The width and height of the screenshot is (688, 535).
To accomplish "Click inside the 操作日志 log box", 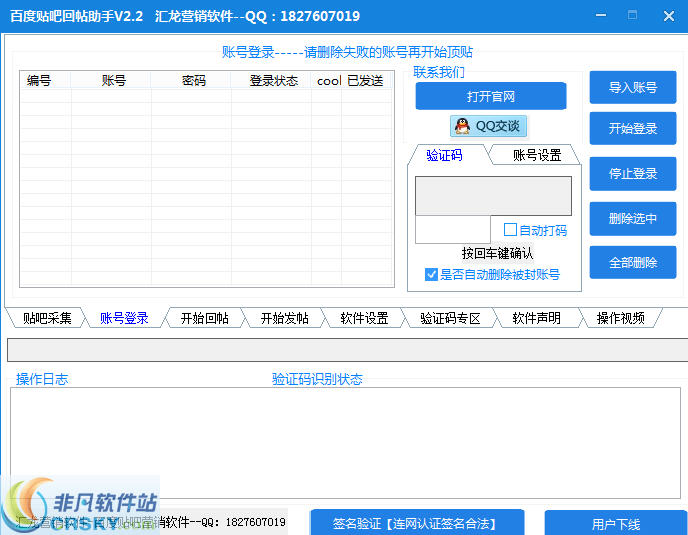I will [345, 443].
